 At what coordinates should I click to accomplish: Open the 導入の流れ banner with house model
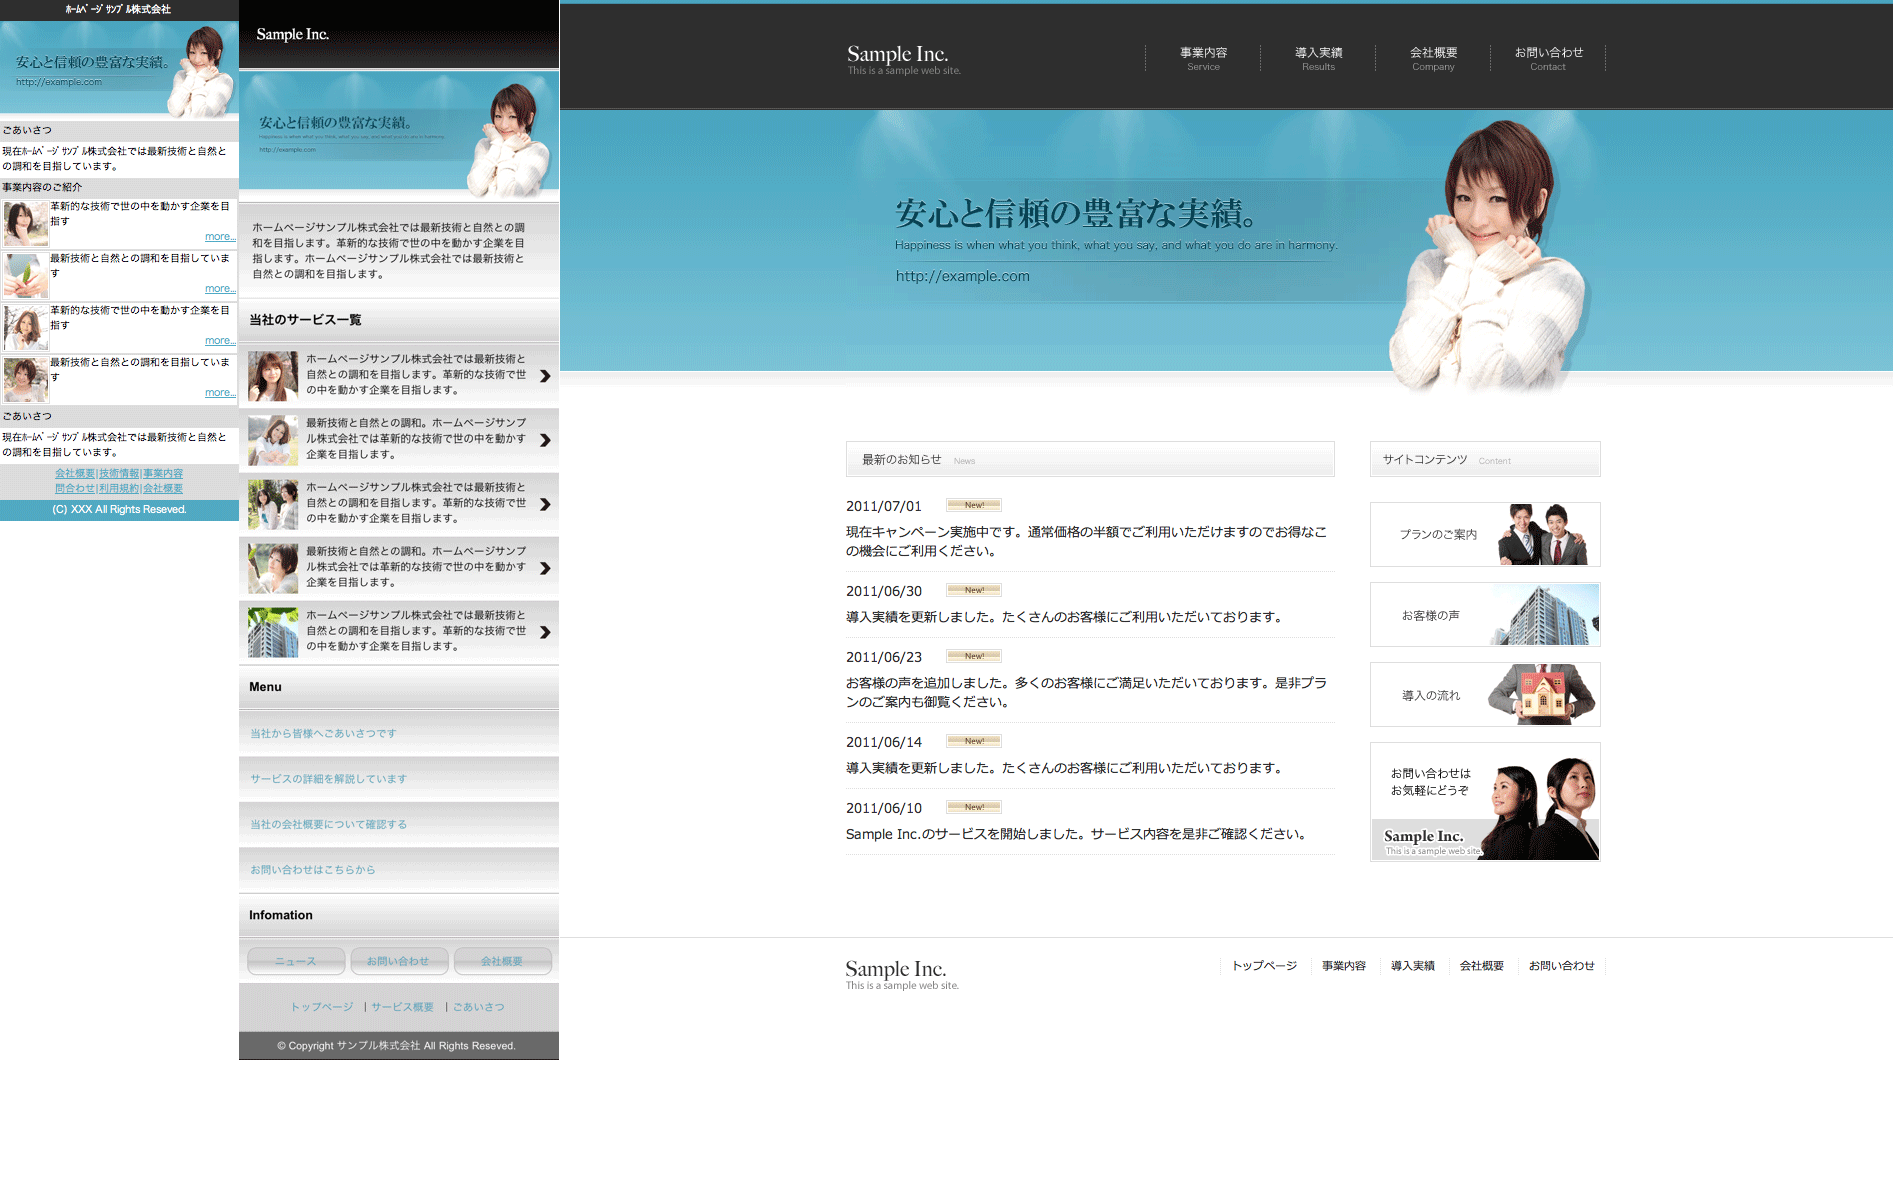(x=1485, y=695)
